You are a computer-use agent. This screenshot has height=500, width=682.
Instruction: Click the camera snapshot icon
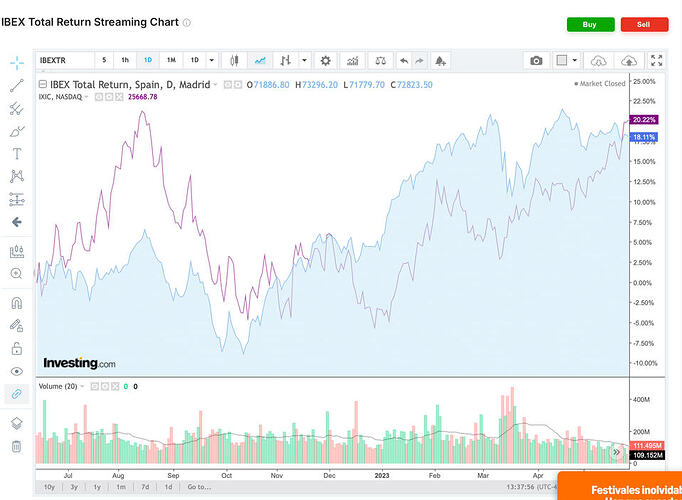536,60
